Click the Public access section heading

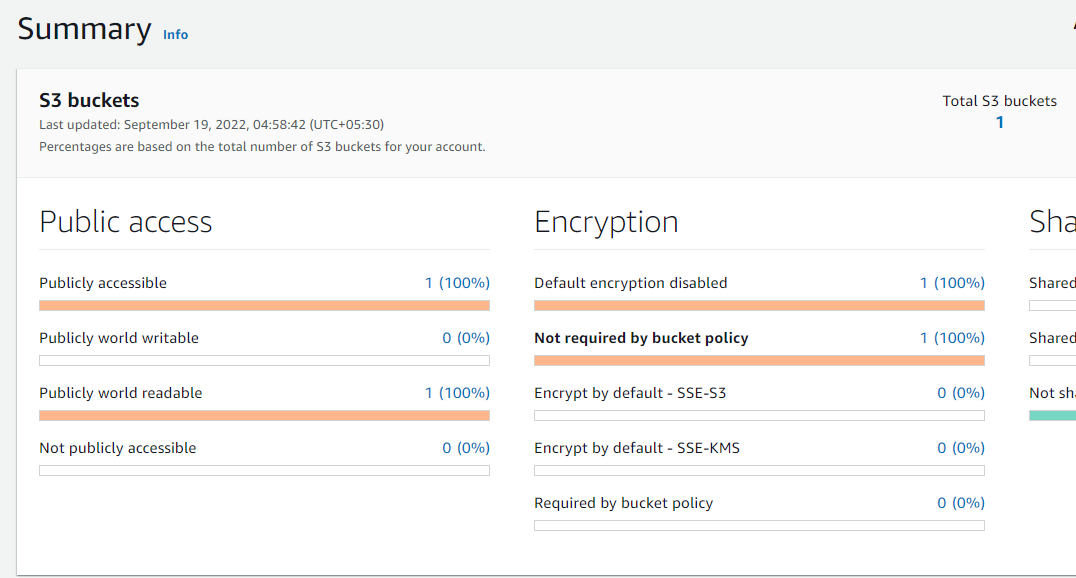coord(126,222)
